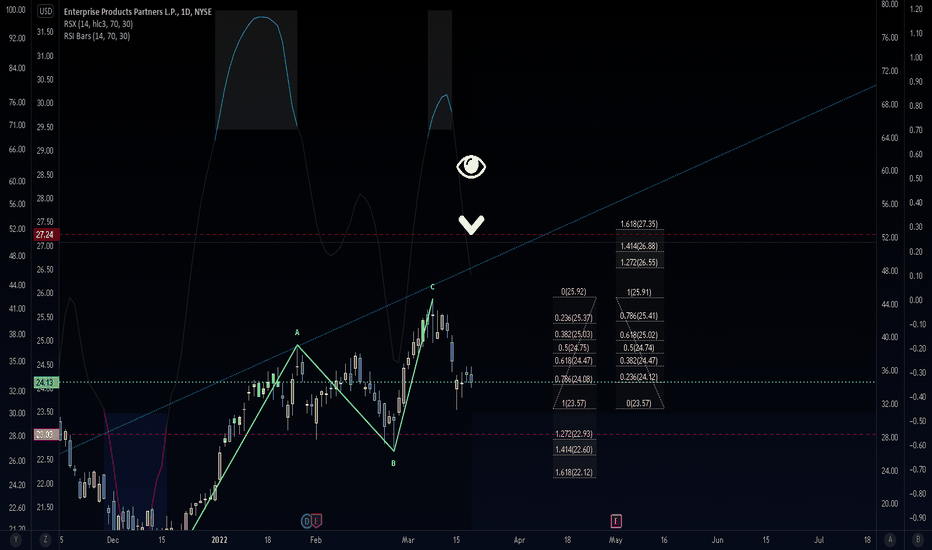
Task: Open the USD currency selector
Action: pyautogui.click(x=45, y=11)
